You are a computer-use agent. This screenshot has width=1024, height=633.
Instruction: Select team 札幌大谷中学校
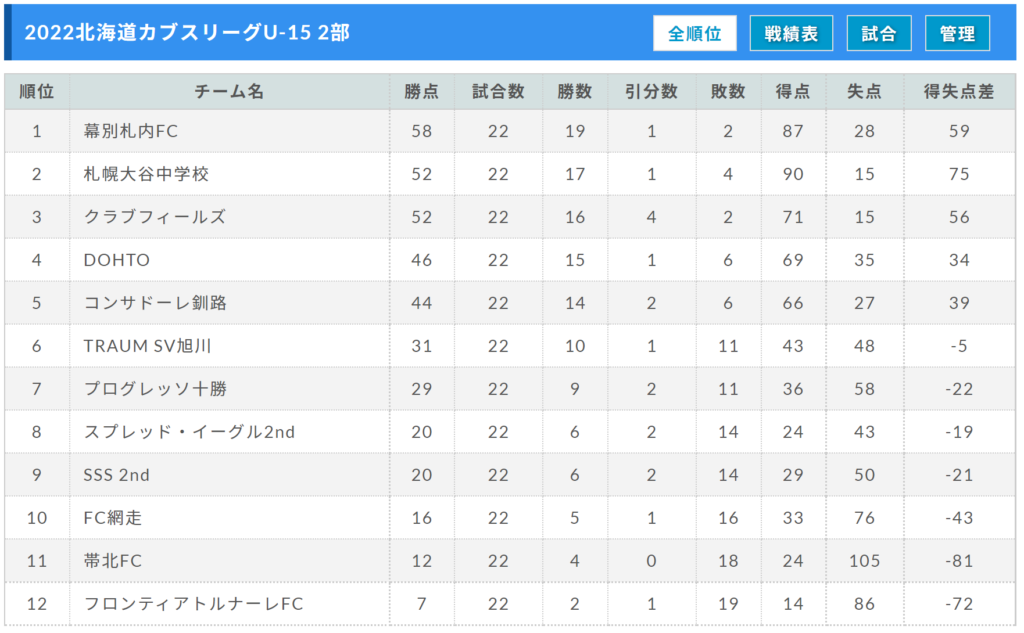(x=146, y=174)
